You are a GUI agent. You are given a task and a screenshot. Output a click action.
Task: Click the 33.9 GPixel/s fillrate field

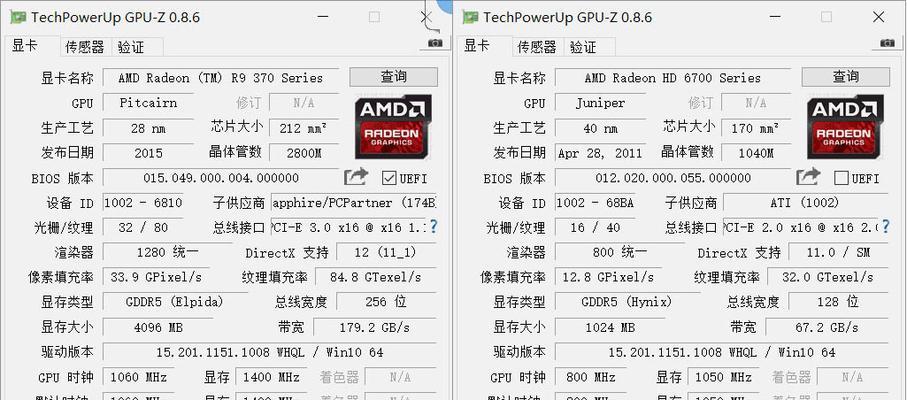pos(156,277)
